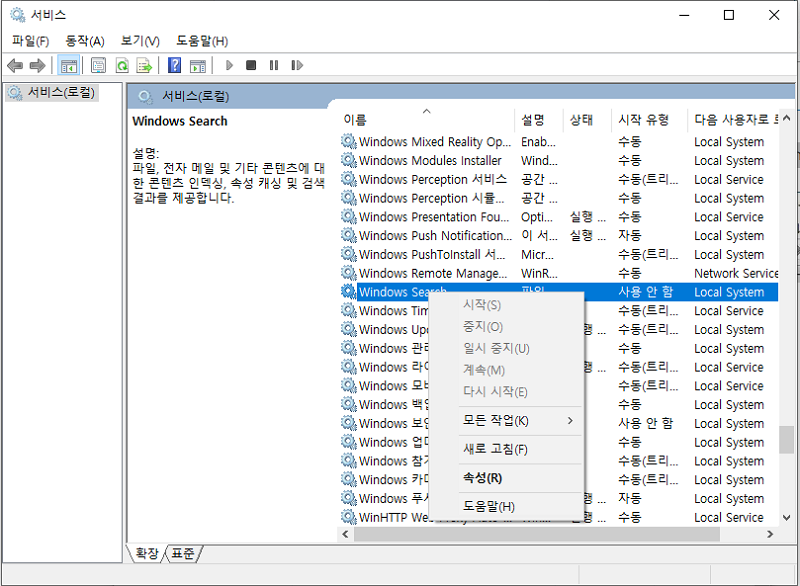Click the restart service toolbar icon
The width and height of the screenshot is (800, 586).
click(x=295, y=66)
